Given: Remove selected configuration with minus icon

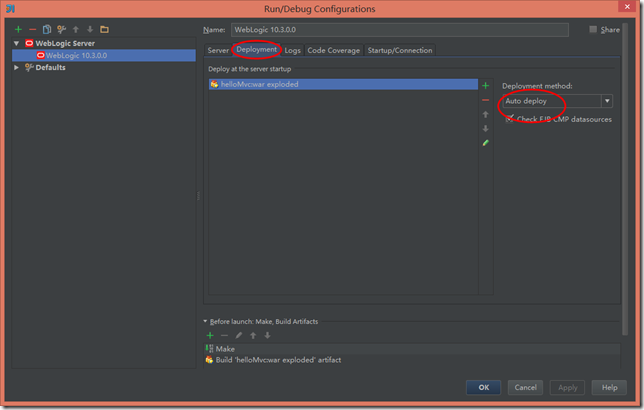Looking at the screenshot, I should click(32, 30).
